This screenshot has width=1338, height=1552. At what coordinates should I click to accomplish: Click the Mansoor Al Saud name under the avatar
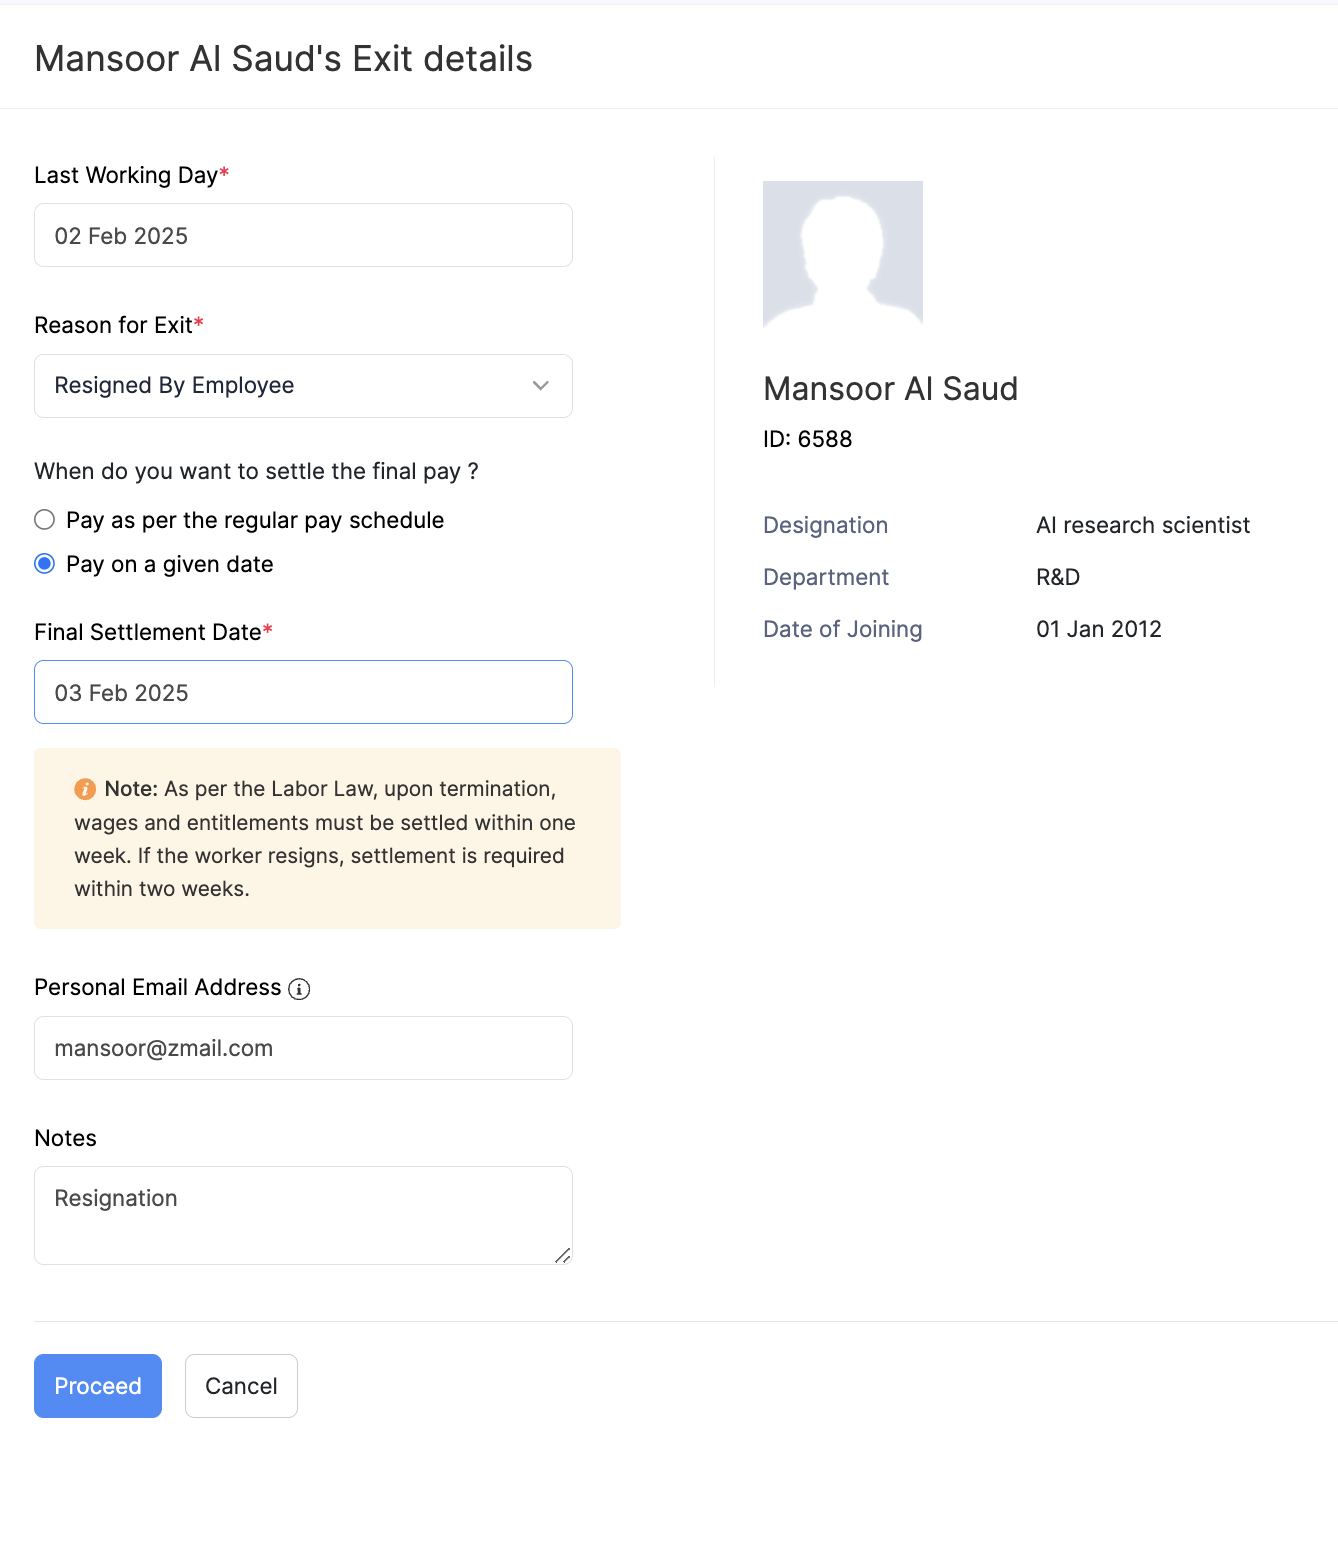(x=890, y=389)
